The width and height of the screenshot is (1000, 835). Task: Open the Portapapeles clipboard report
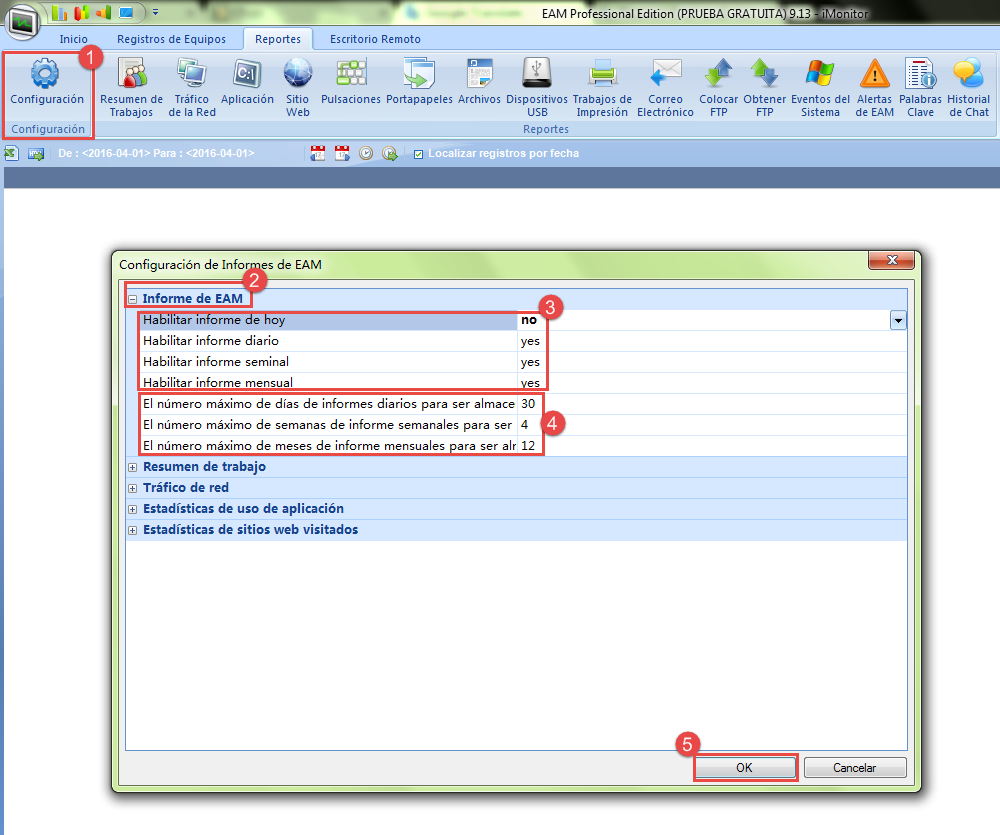tap(419, 82)
